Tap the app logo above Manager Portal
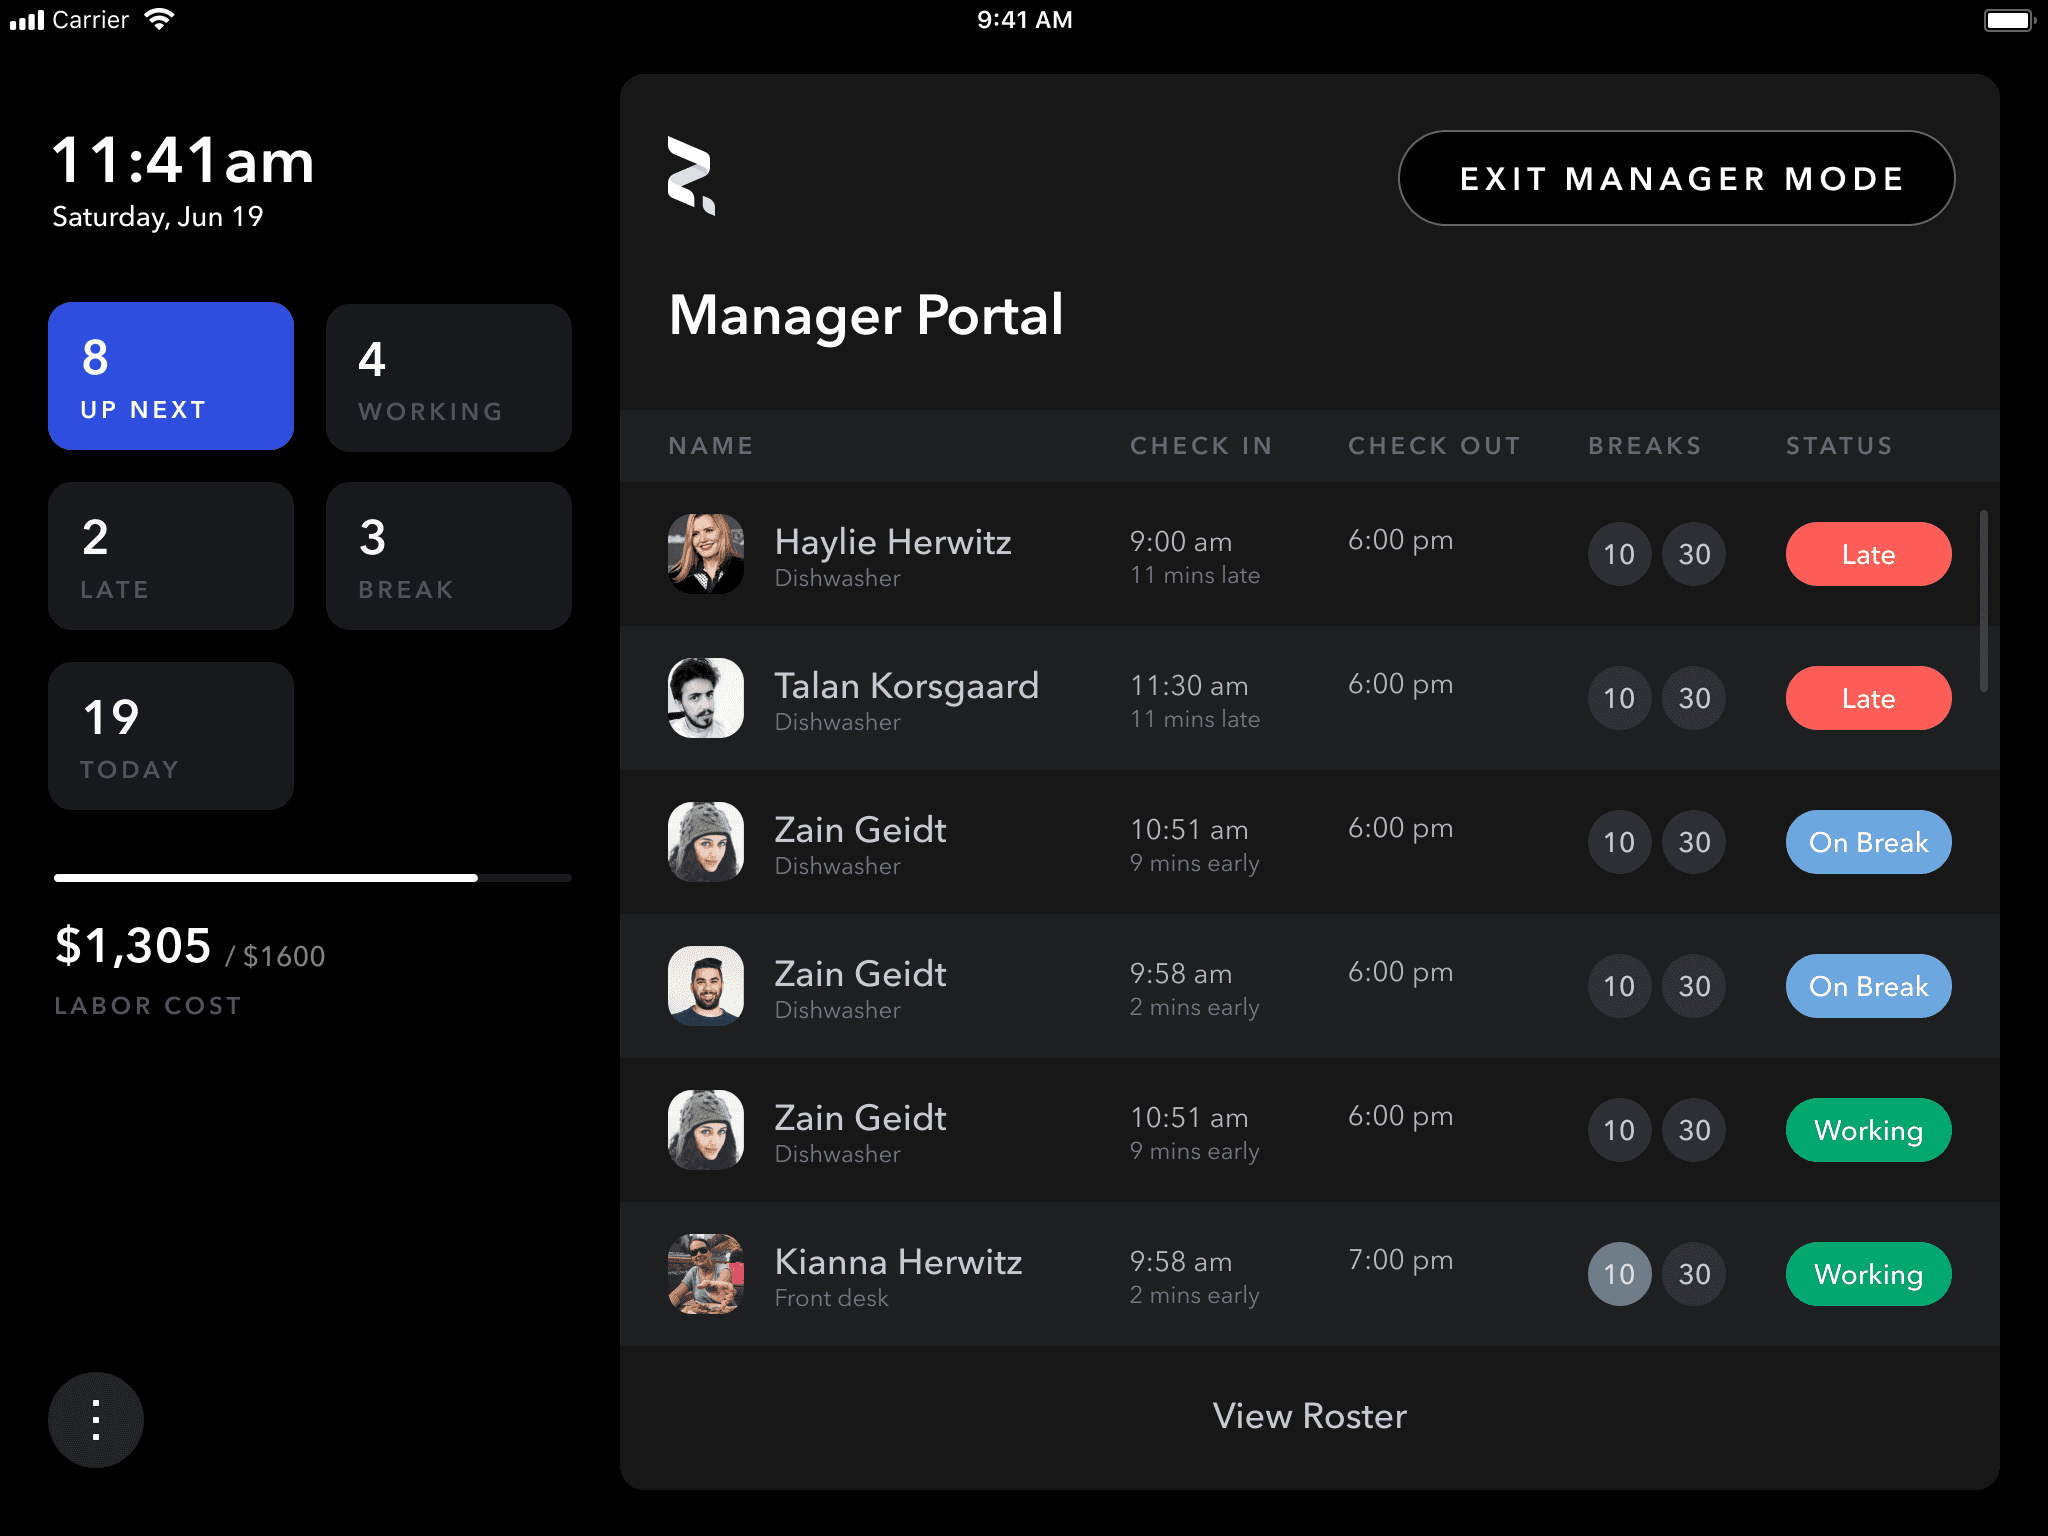 point(691,176)
